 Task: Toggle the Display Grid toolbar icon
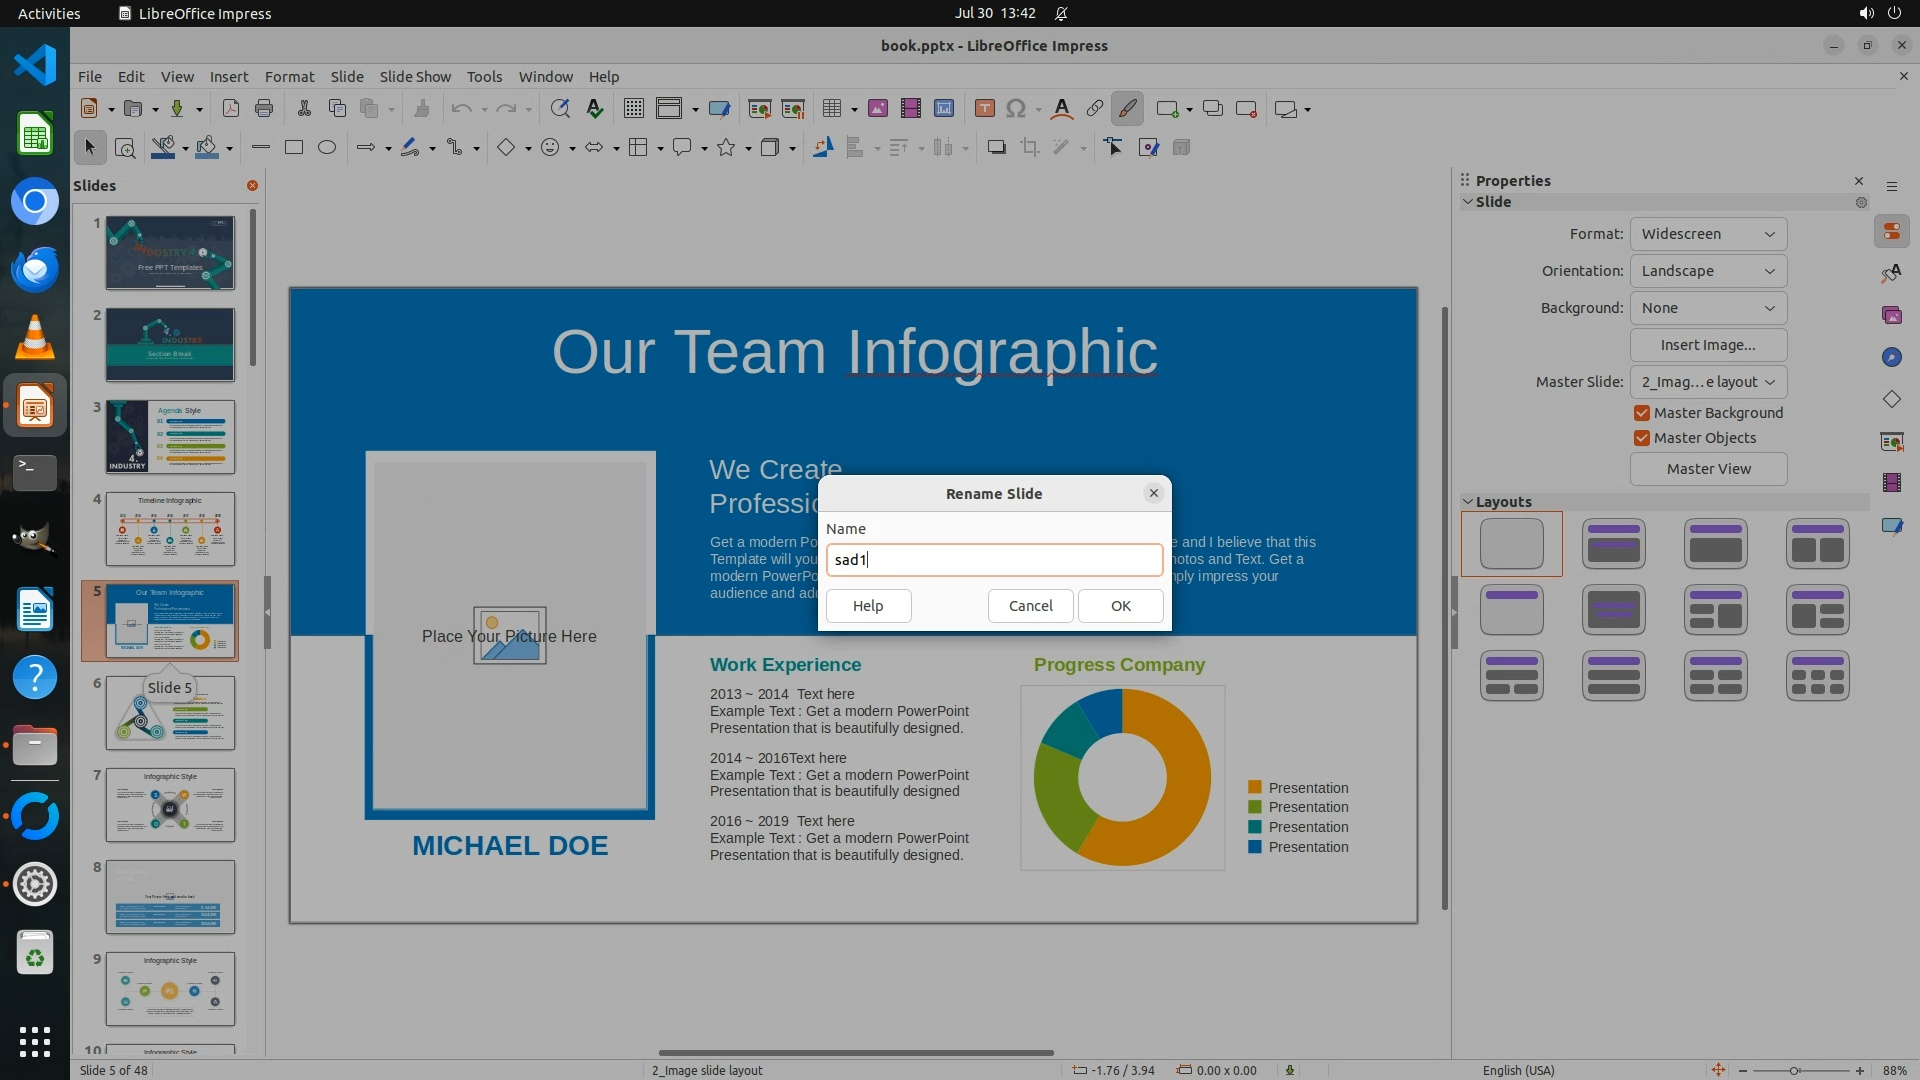point(633,109)
